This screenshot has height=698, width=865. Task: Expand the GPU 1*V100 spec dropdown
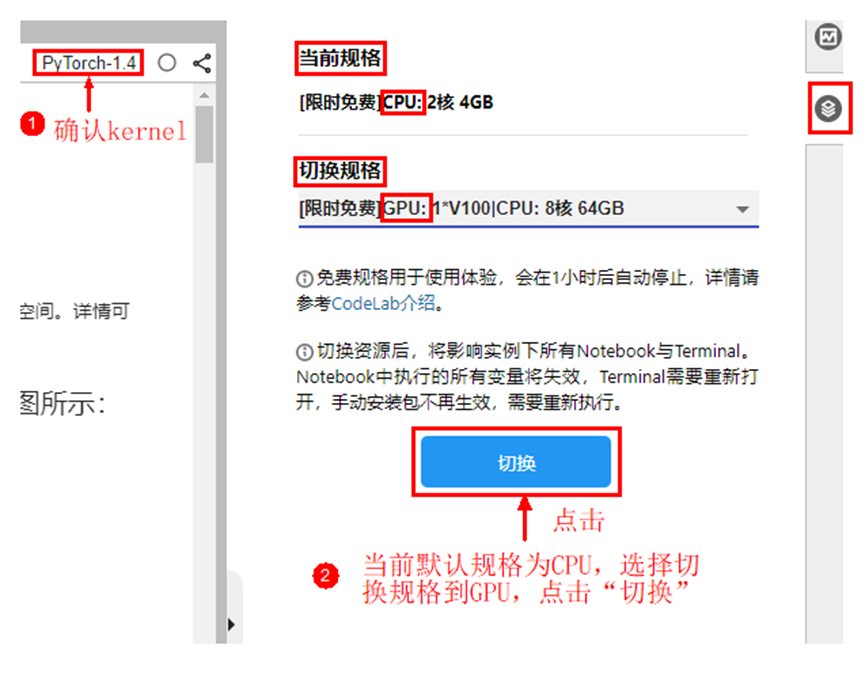coord(528,209)
